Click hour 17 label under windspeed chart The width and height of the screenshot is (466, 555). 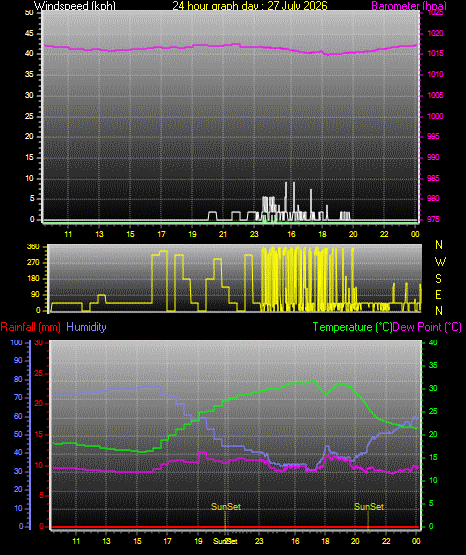[161, 234]
